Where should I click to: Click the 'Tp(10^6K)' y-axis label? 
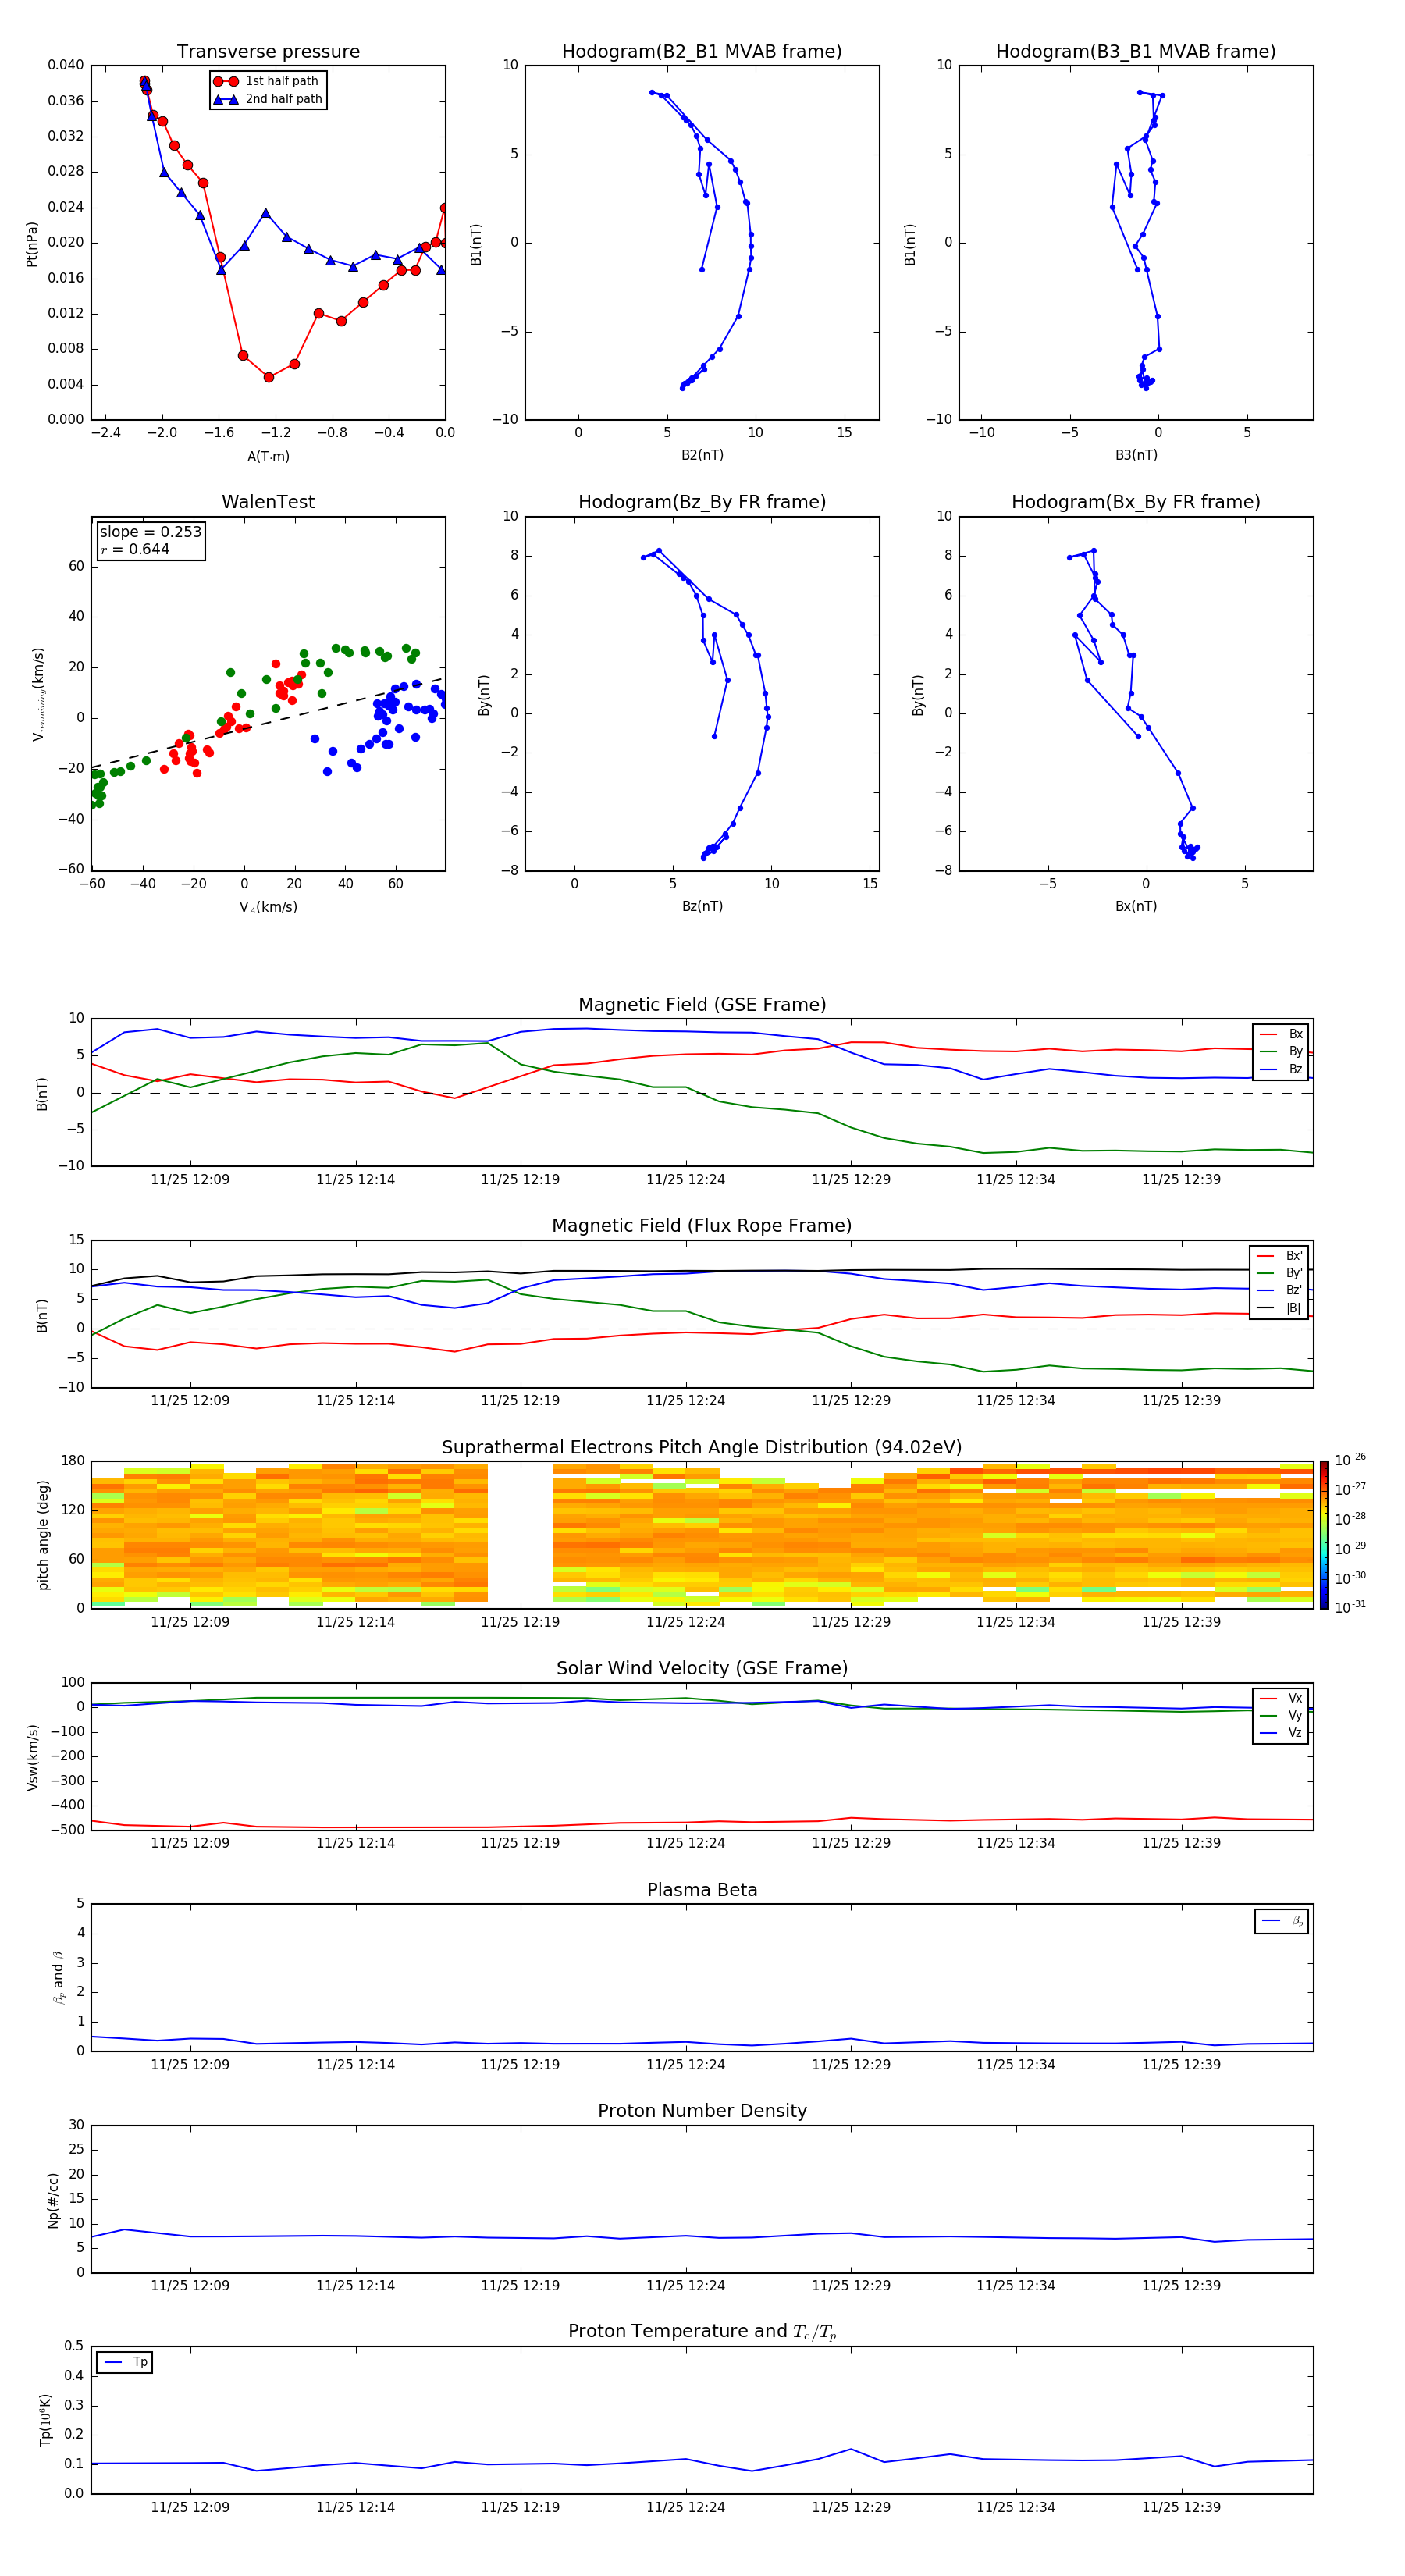tap(45, 2420)
